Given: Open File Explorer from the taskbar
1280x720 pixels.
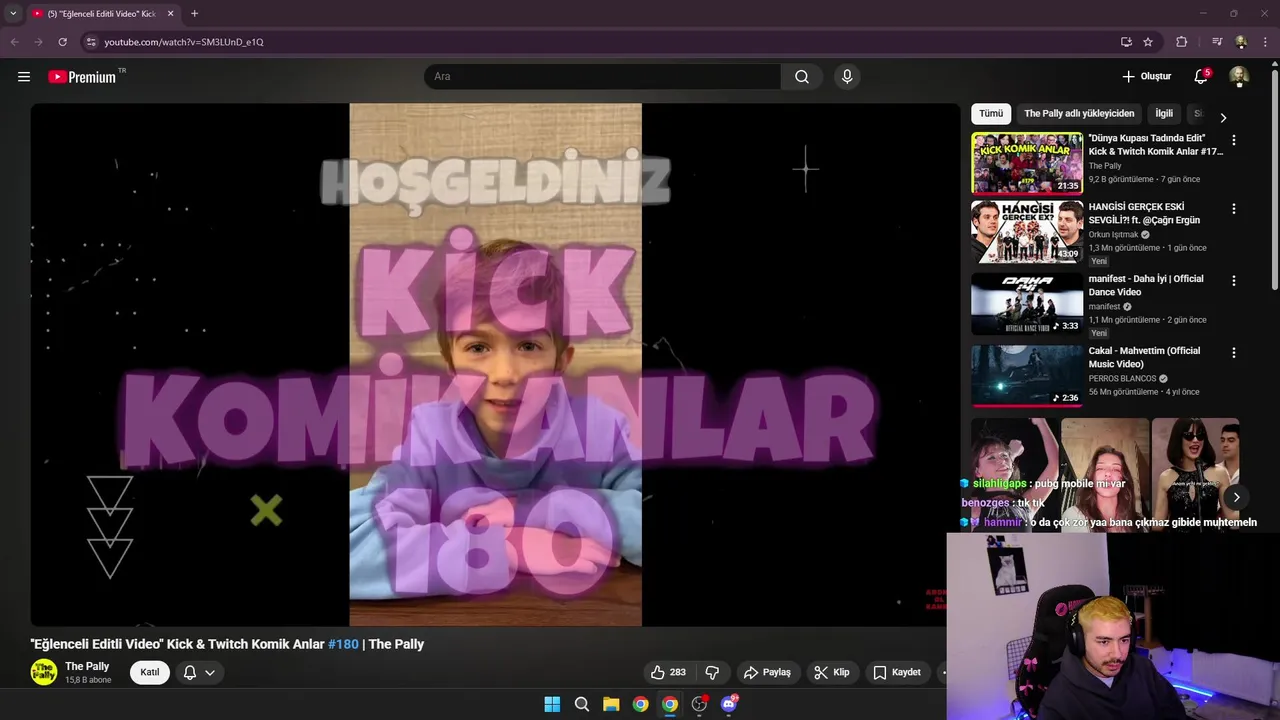Looking at the screenshot, I should coord(611,704).
